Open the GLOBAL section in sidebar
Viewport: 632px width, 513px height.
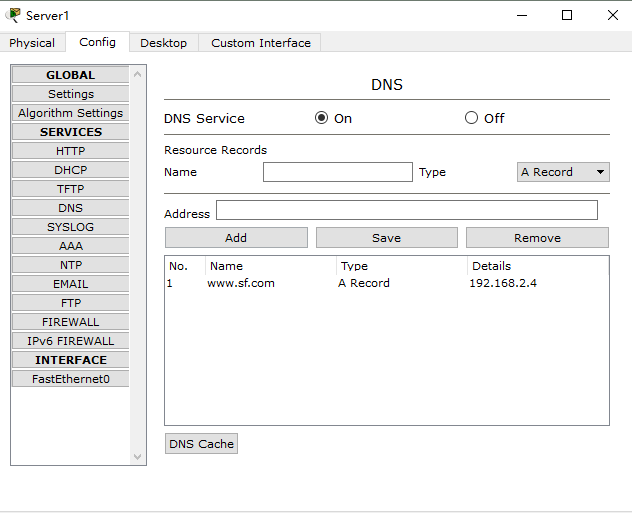point(71,75)
